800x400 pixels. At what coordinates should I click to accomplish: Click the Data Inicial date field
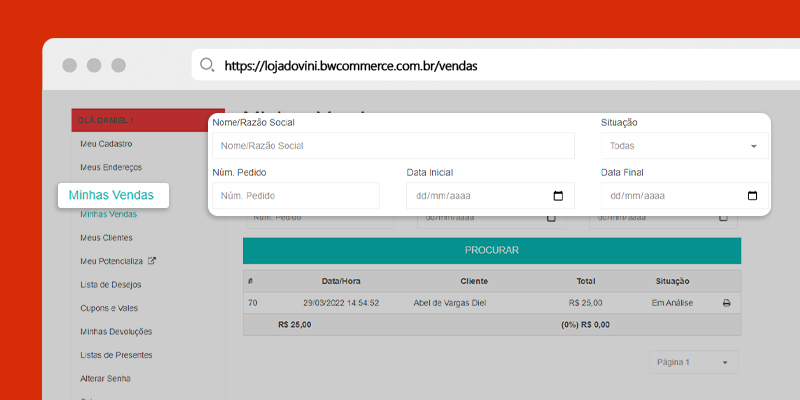click(490, 196)
